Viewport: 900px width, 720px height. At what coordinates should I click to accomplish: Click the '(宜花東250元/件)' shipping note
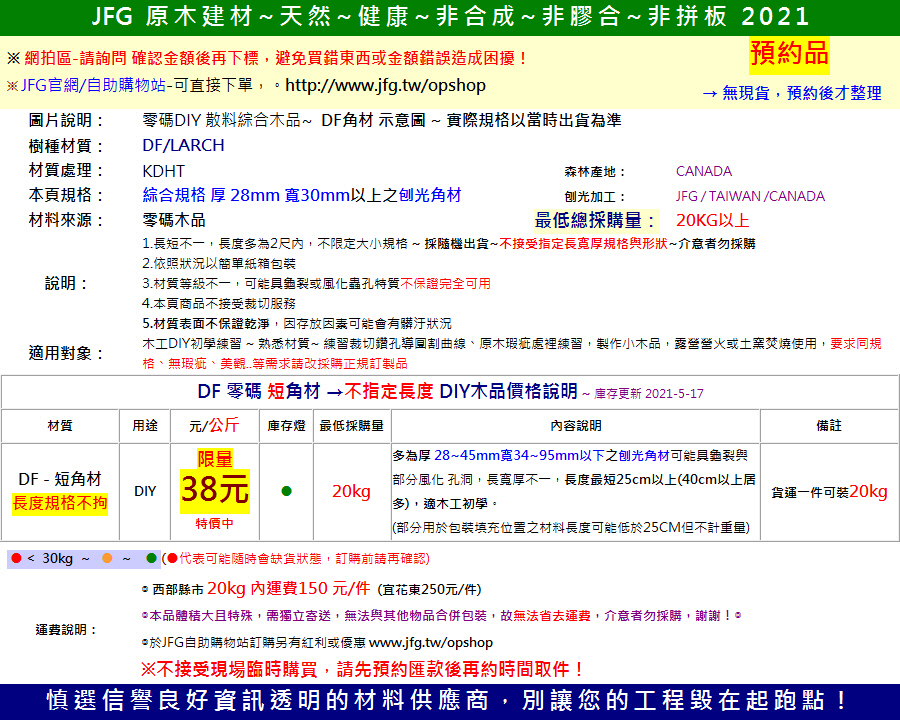(429, 590)
